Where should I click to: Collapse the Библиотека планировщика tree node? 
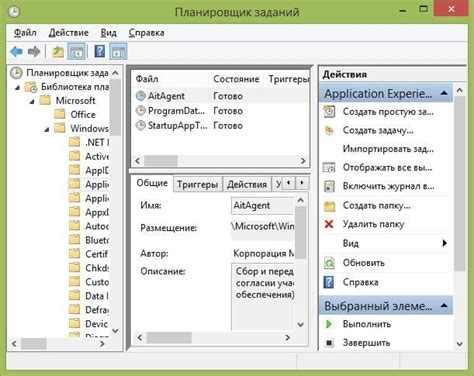[18, 88]
